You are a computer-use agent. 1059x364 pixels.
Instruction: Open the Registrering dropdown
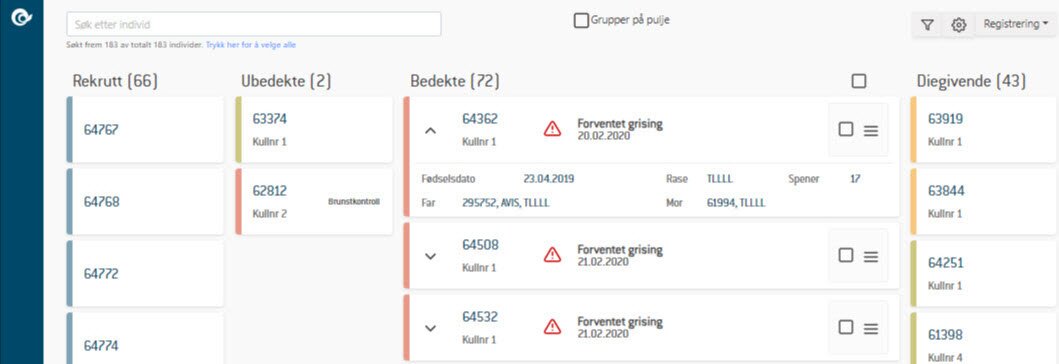(x=1016, y=24)
